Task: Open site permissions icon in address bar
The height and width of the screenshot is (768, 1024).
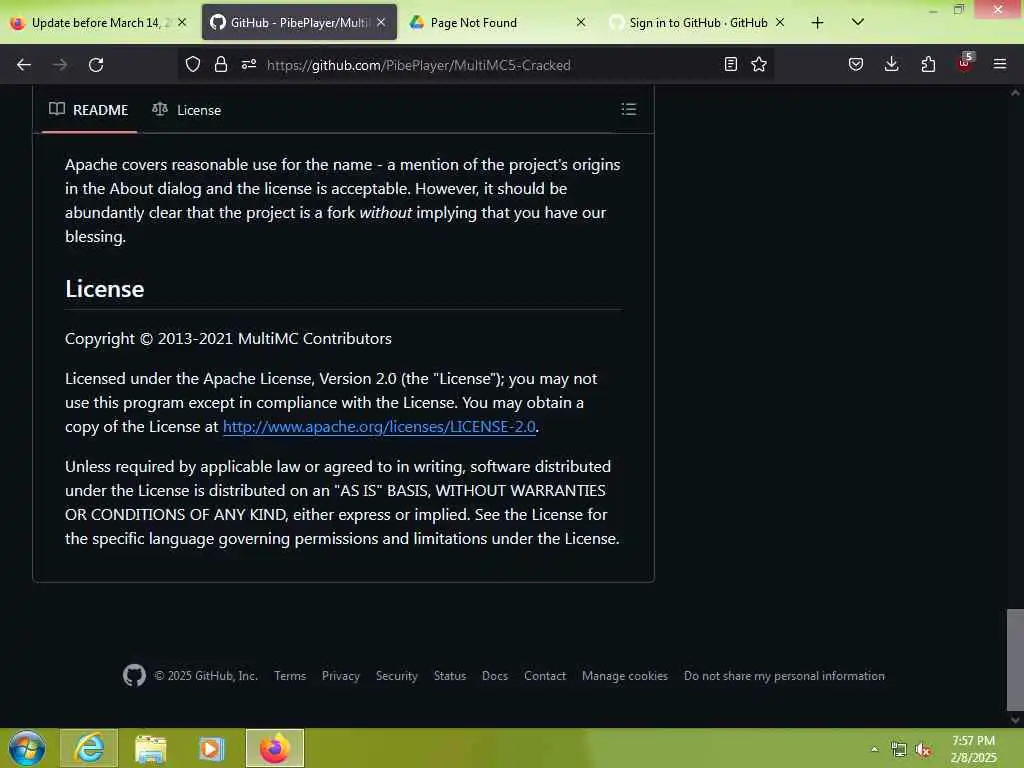Action: (249, 65)
